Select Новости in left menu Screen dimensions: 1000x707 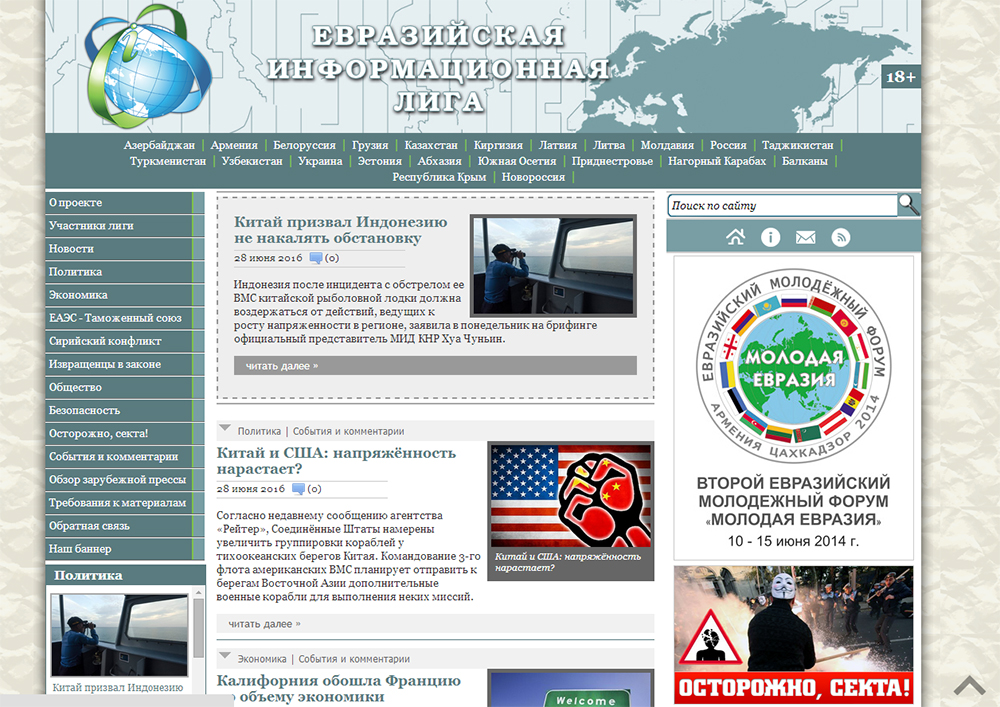coord(72,248)
